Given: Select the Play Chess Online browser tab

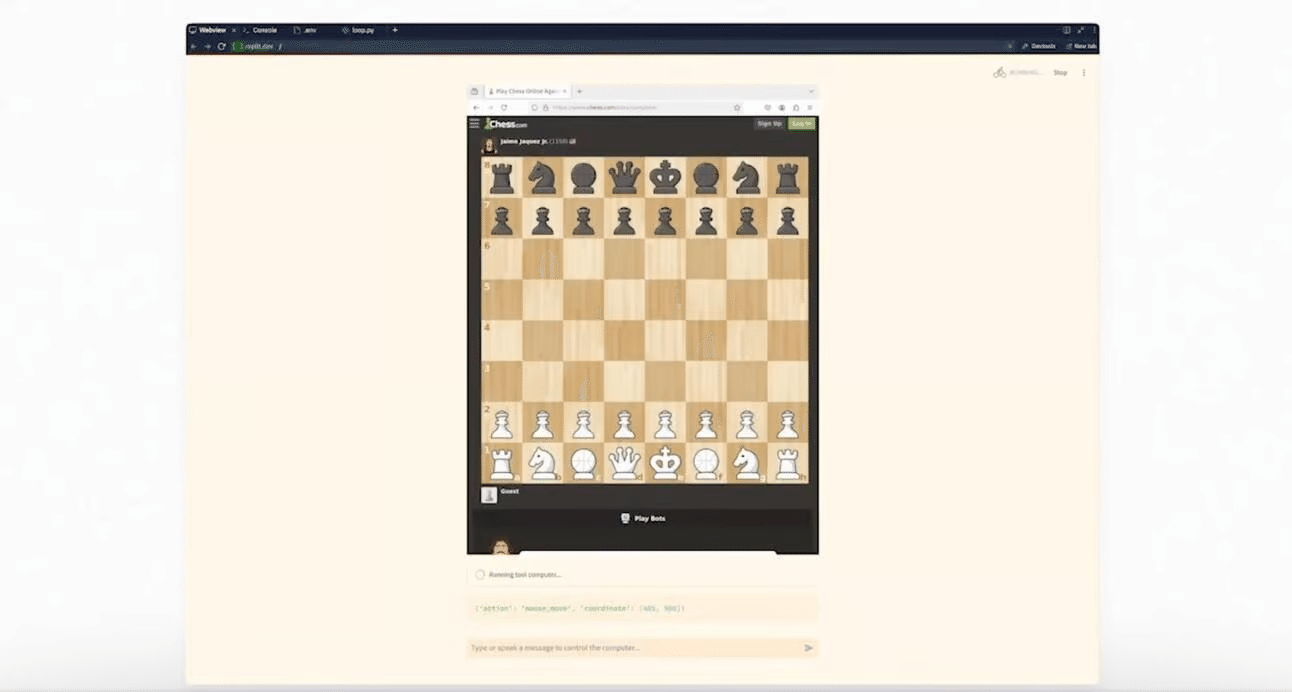Looking at the screenshot, I should tap(527, 91).
